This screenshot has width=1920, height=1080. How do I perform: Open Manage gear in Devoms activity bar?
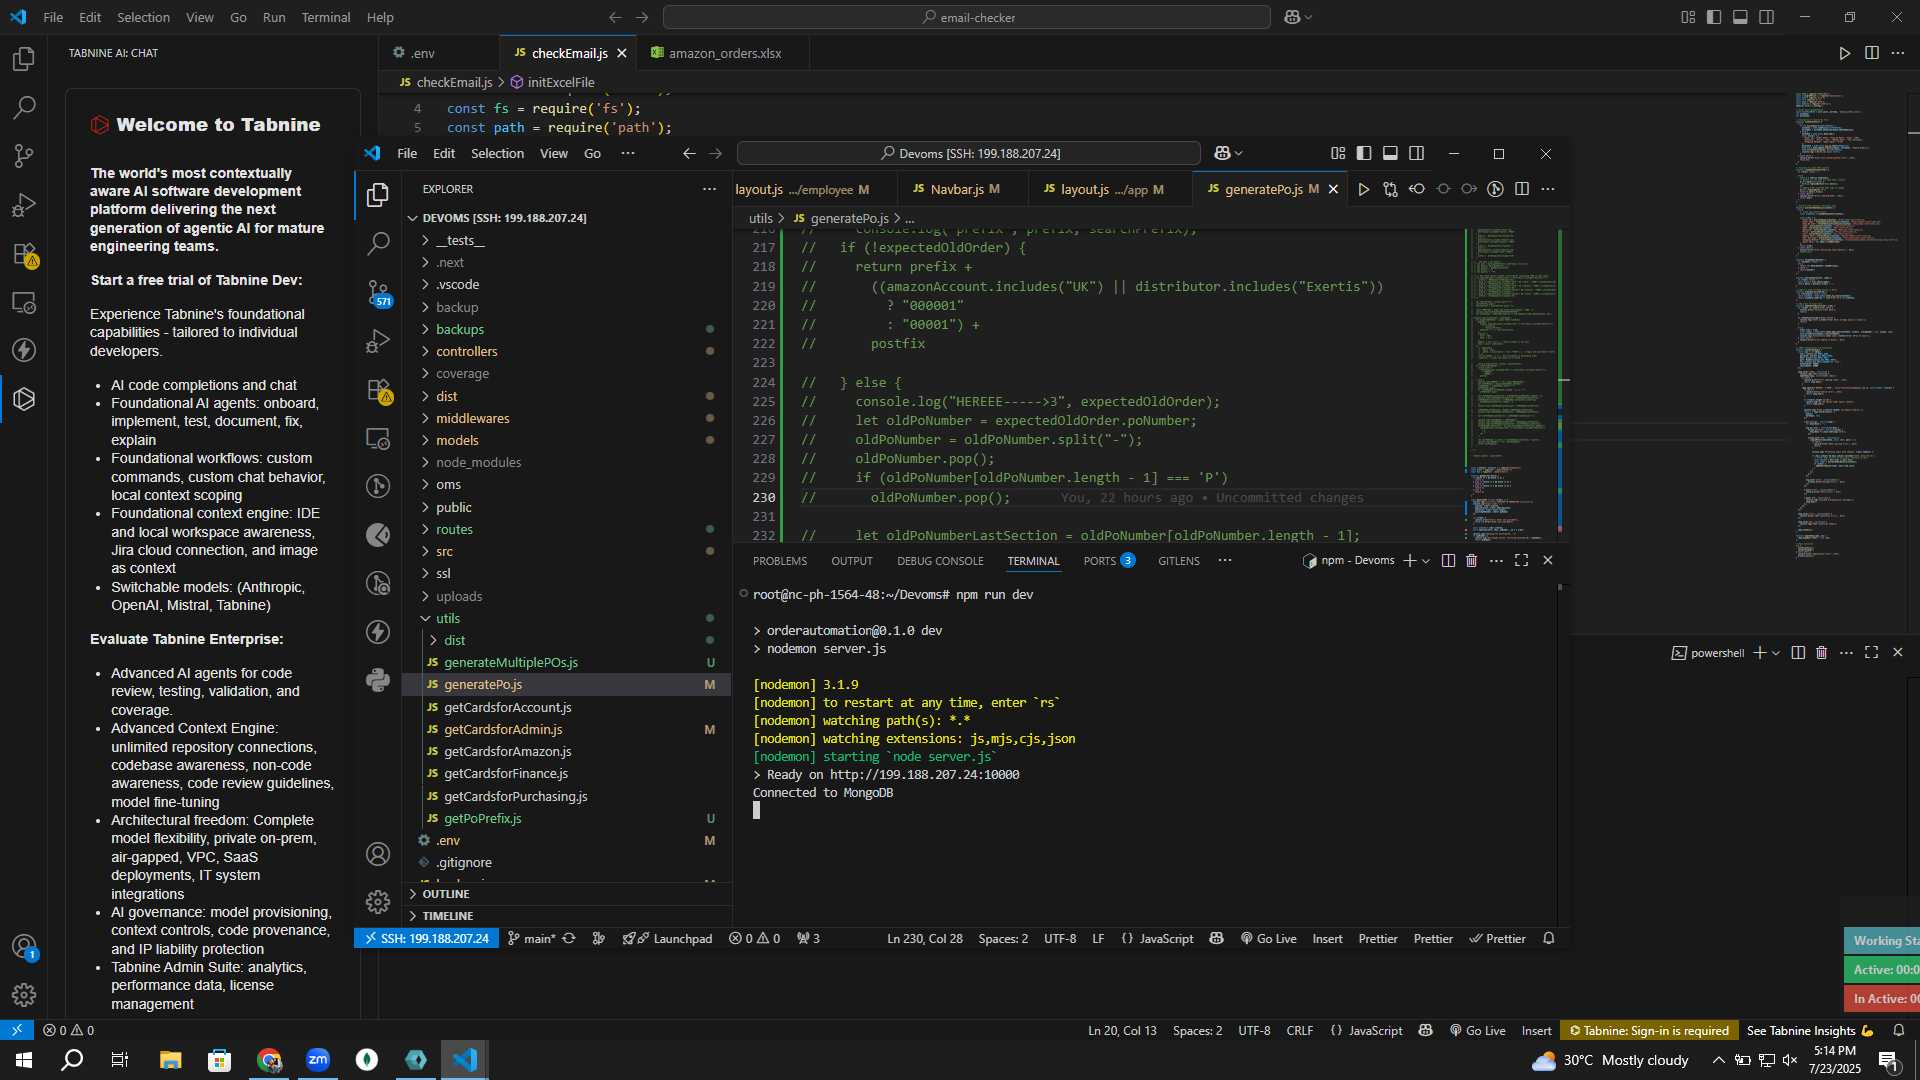378,902
